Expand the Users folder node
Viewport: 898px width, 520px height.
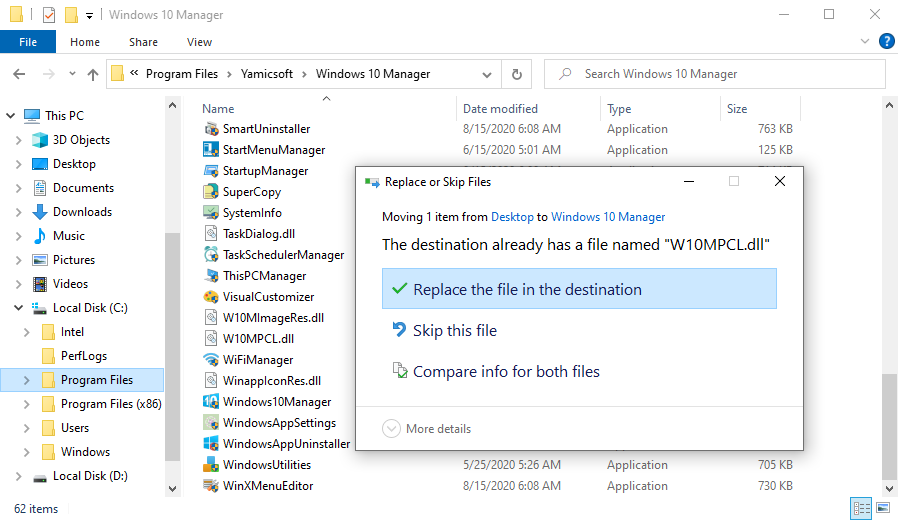pyautogui.click(x=26, y=428)
